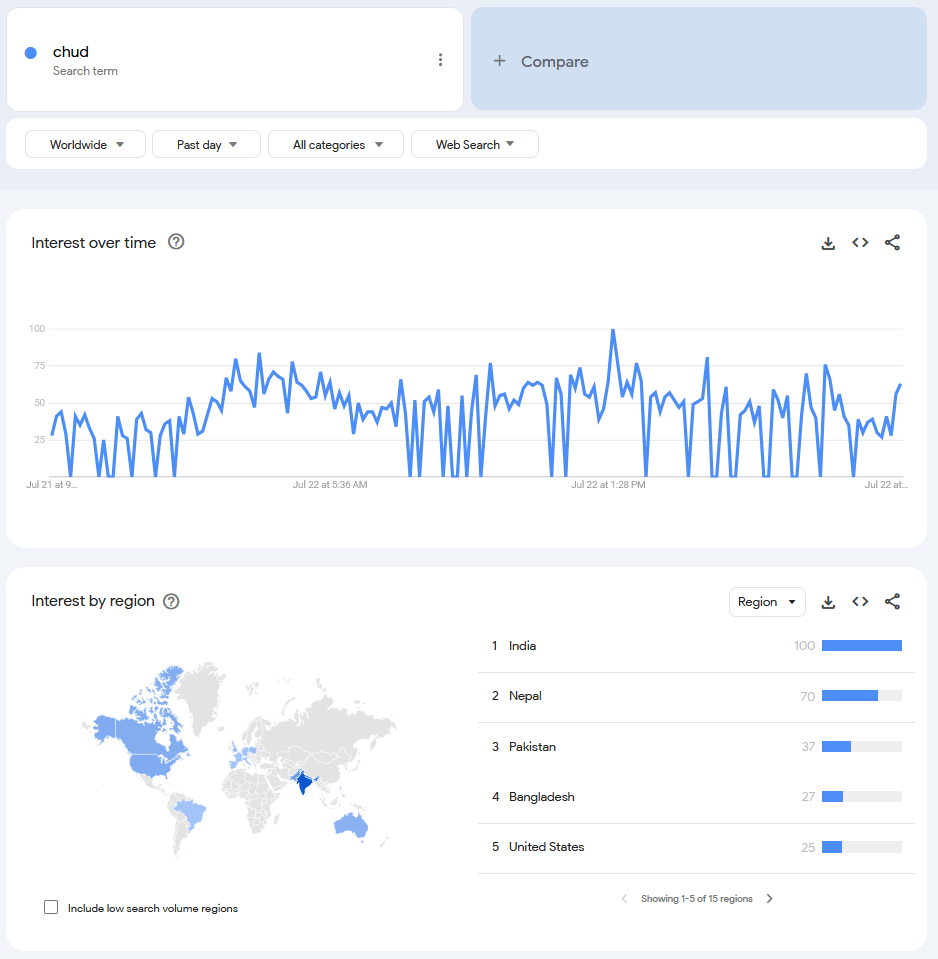The width and height of the screenshot is (938, 959).
Task: Click the 'Showing 1-5 of 15 regions' text
Action: tap(696, 898)
